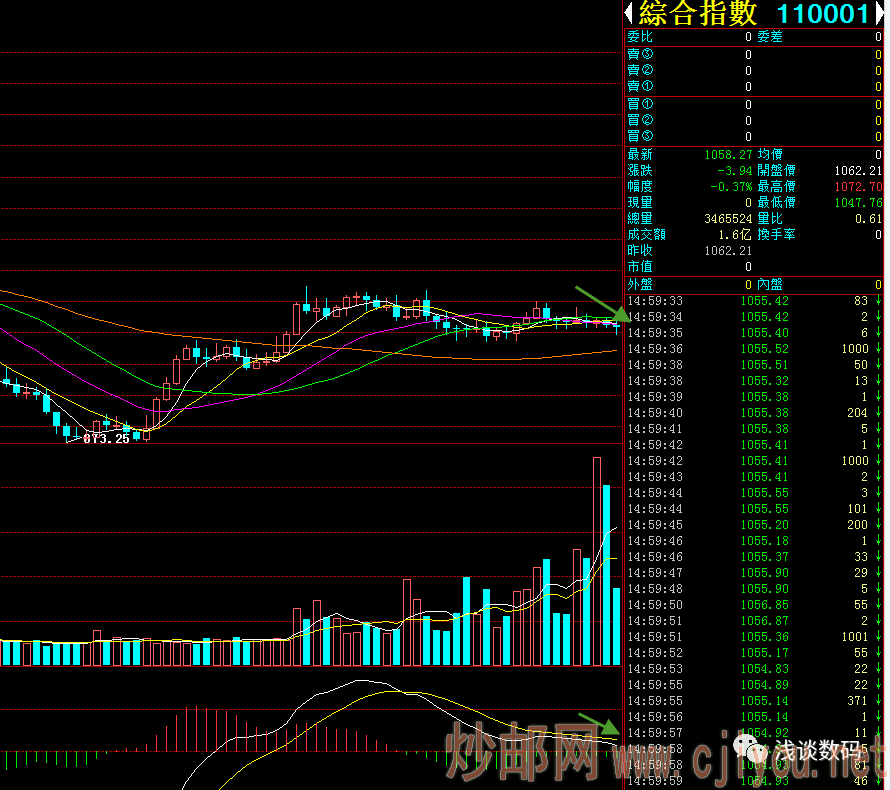The image size is (891, 790).
Task: Click the 外盤 label in the quote panel
Action: [640, 285]
